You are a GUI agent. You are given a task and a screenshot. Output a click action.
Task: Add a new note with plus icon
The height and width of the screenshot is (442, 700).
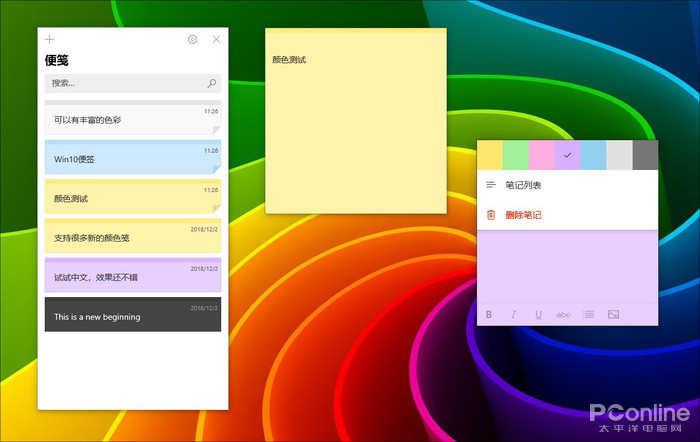tap(49, 39)
